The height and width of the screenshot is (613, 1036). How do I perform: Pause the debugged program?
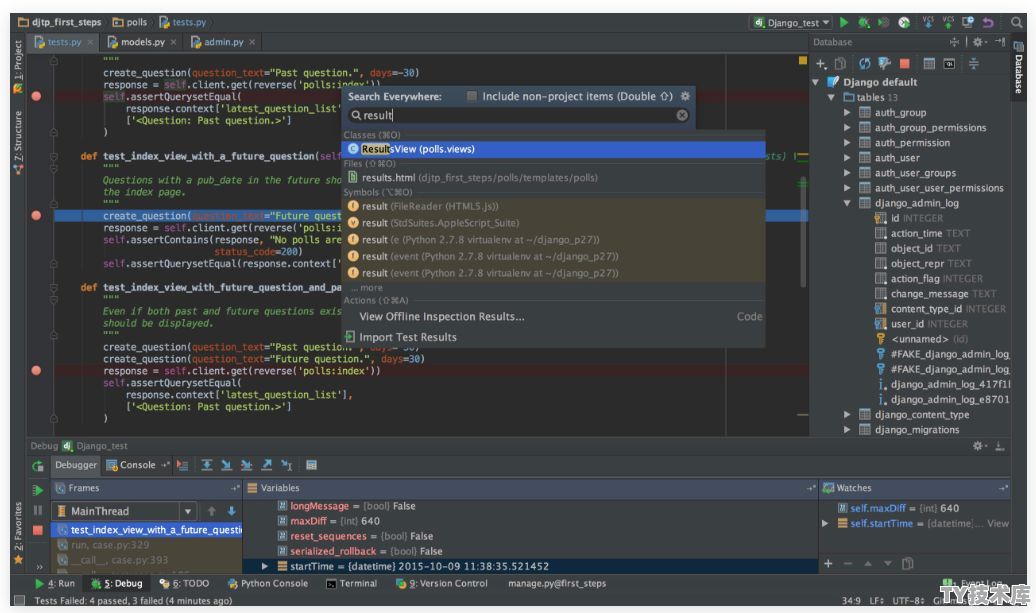tap(38, 510)
